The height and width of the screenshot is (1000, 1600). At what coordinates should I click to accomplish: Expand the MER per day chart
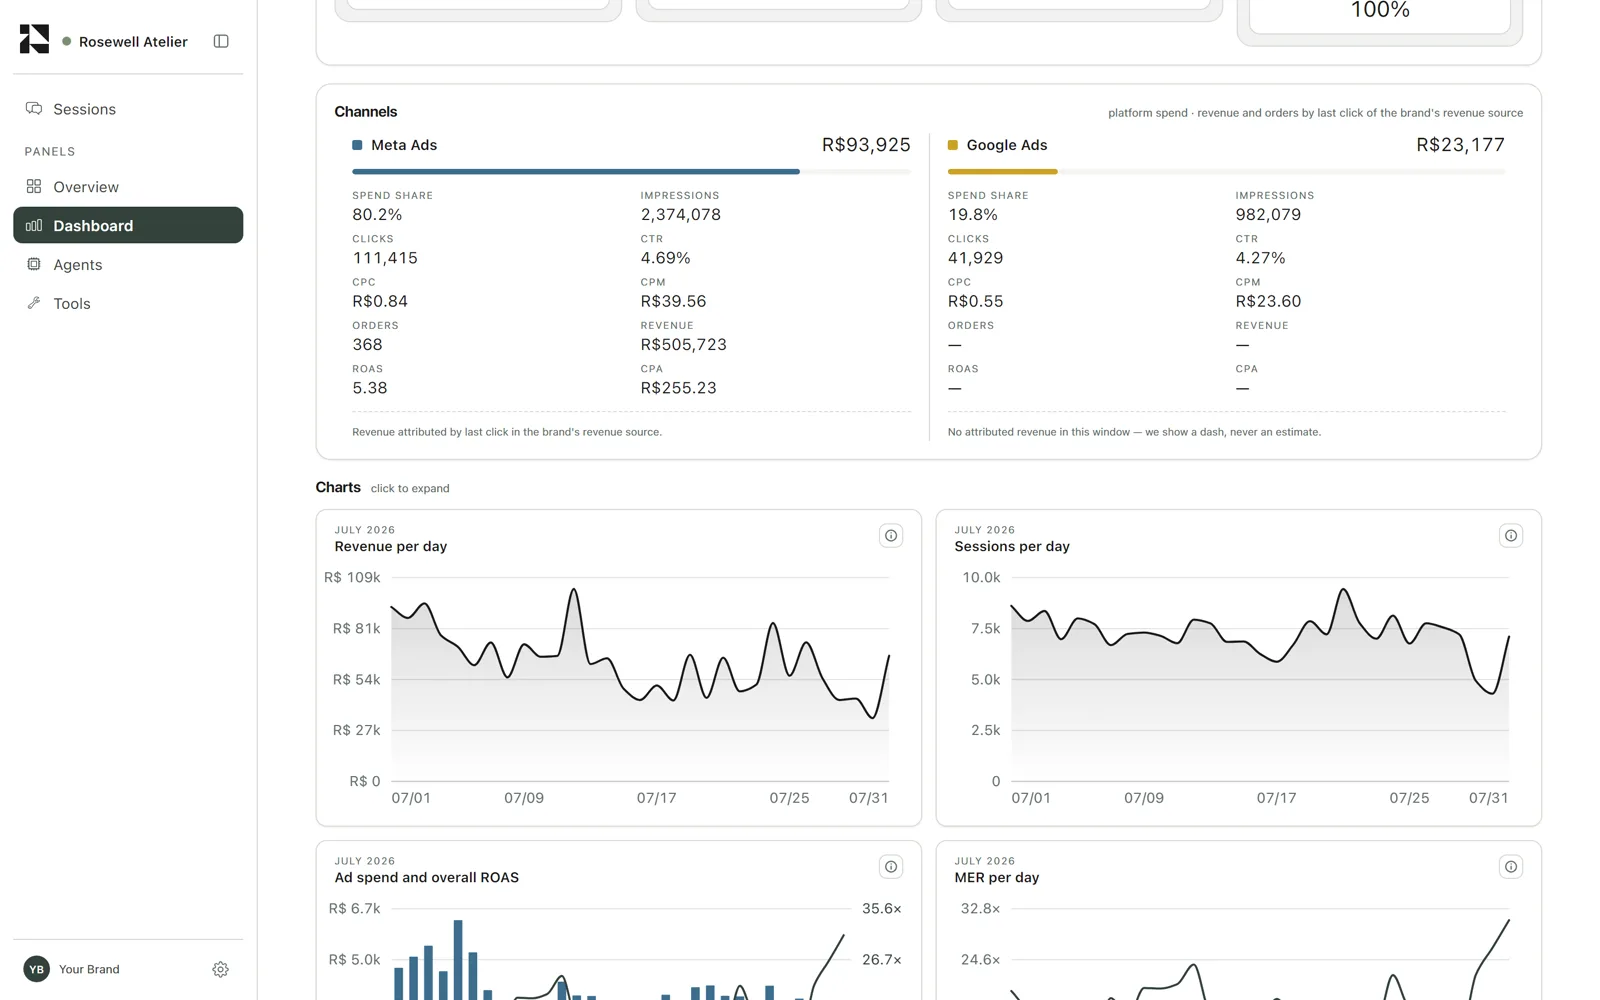[x=1238, y=920]
